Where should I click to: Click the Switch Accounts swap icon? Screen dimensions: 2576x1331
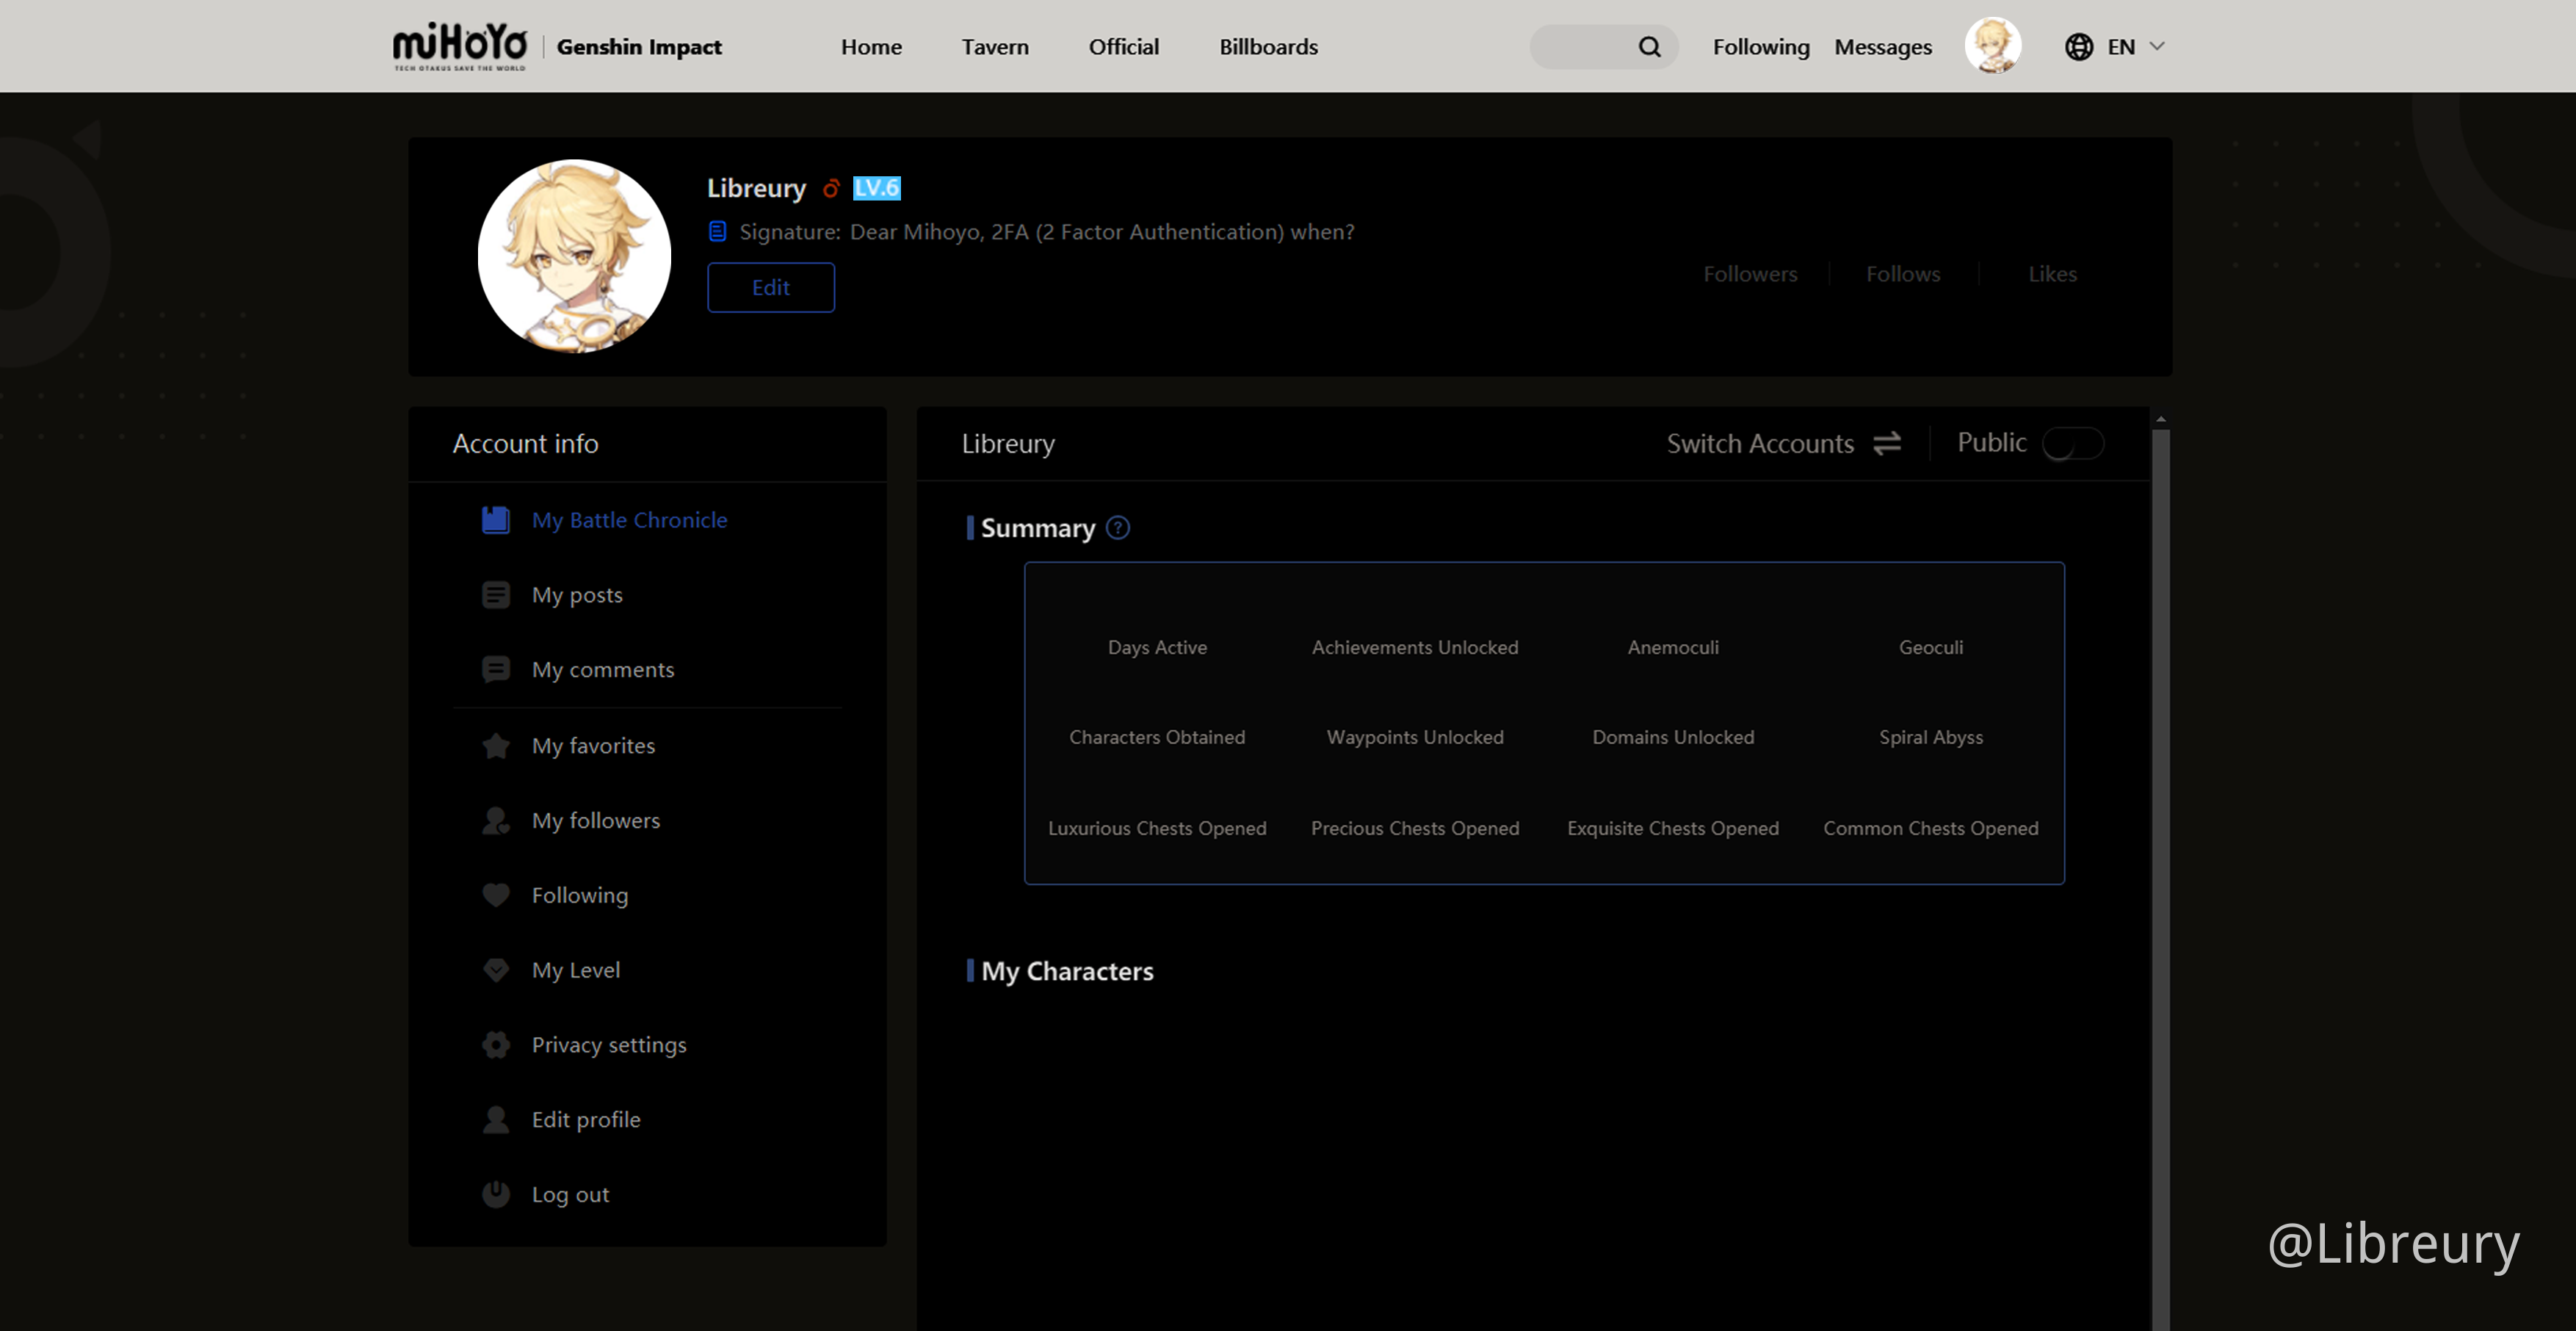[1887, 443]
